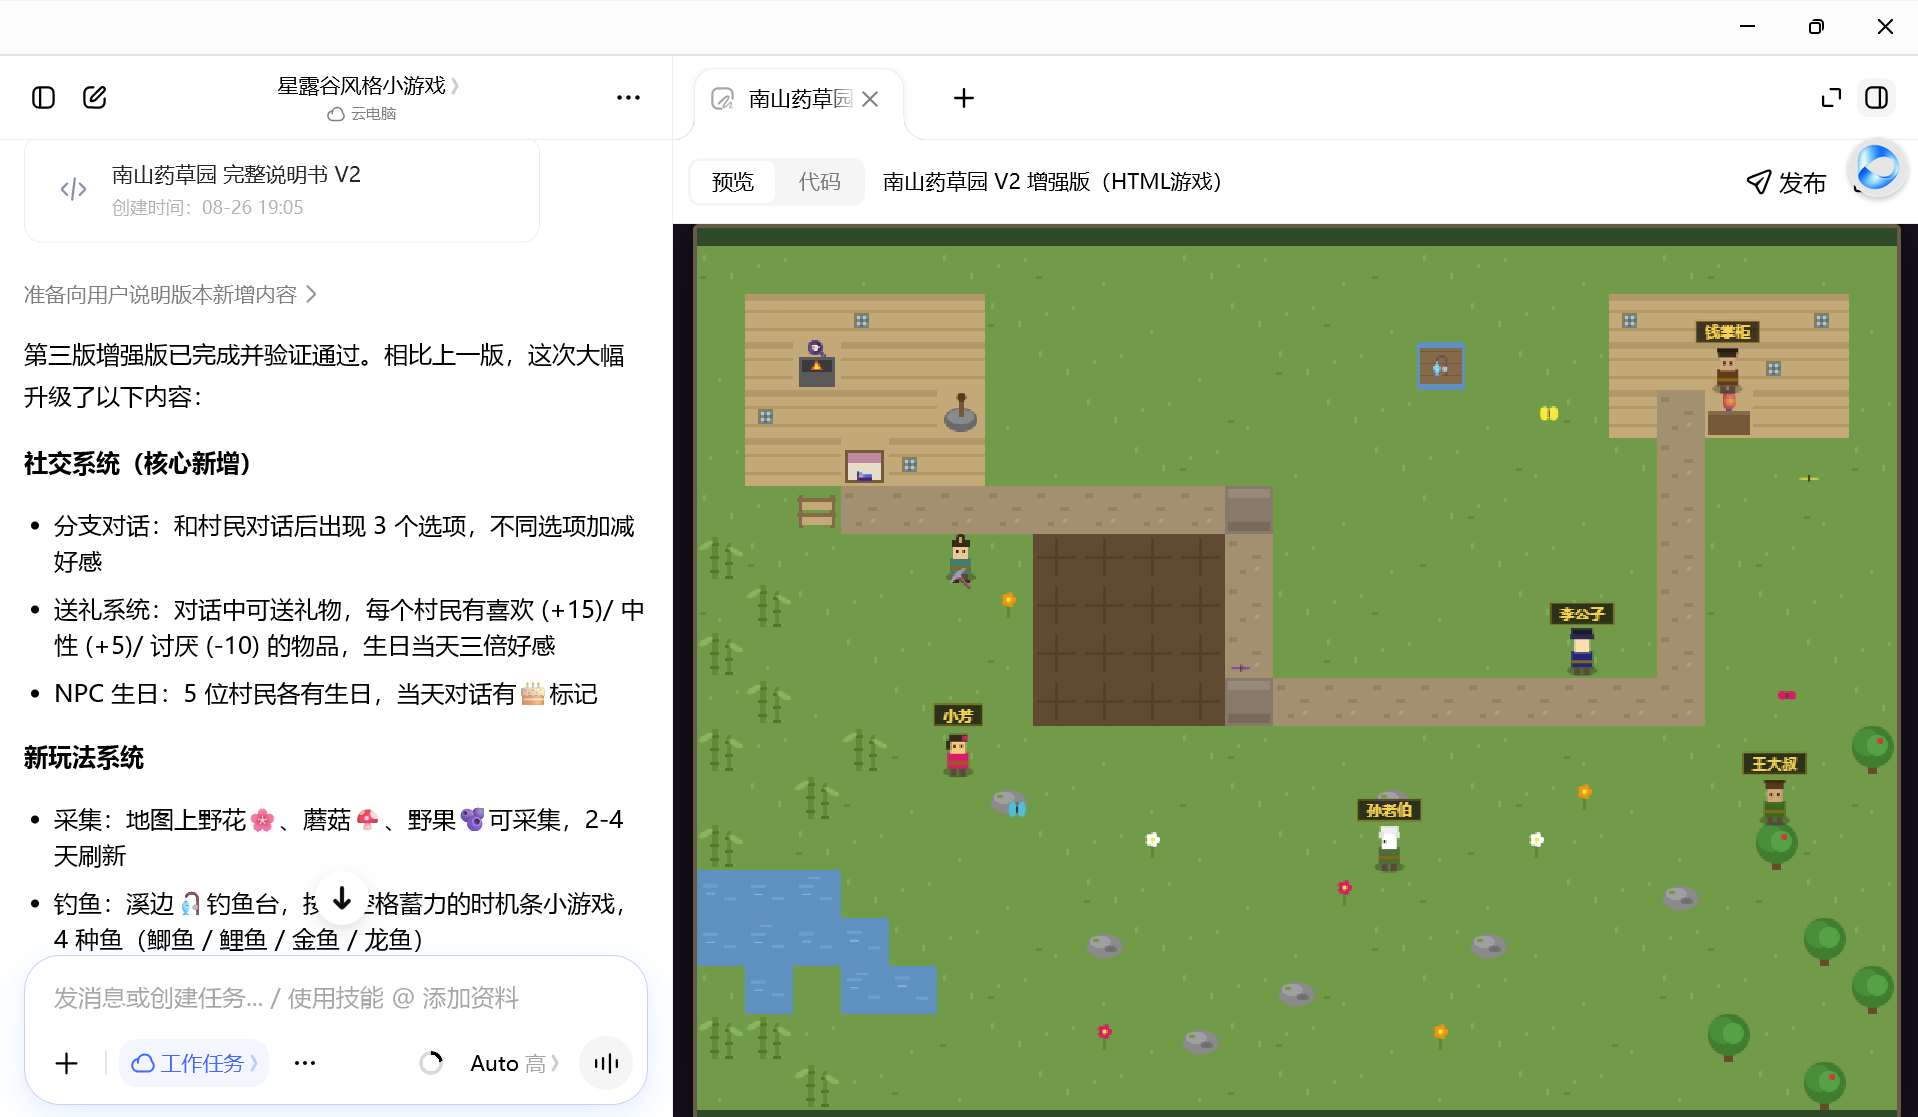Click the 王大叔 NPC character

[x=1775, y=801]
